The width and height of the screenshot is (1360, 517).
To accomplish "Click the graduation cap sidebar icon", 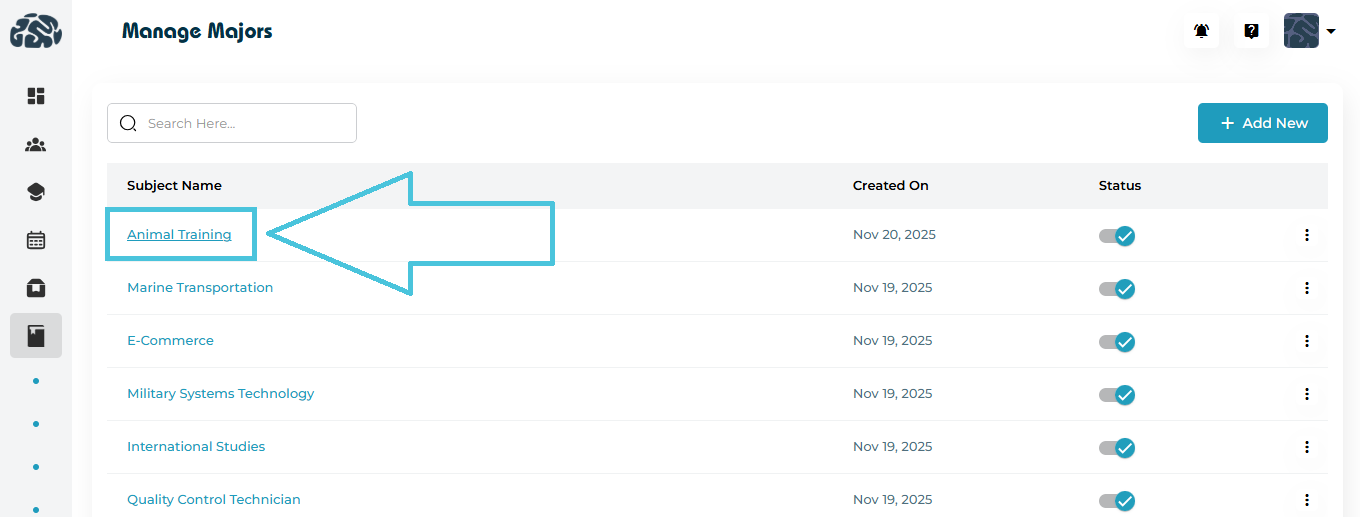I will pyautogui.click(x=36, y=192).
